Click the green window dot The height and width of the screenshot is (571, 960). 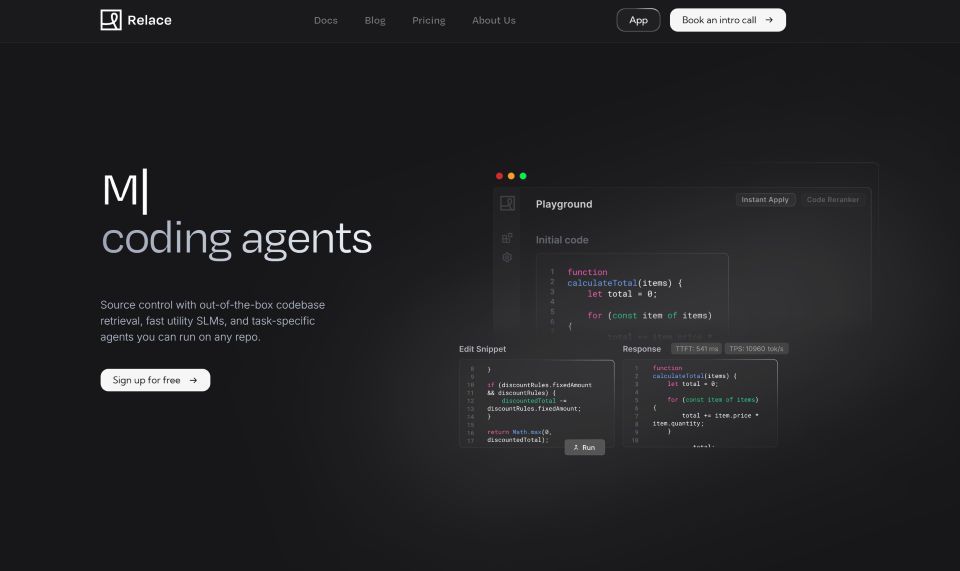click(523, 176)
